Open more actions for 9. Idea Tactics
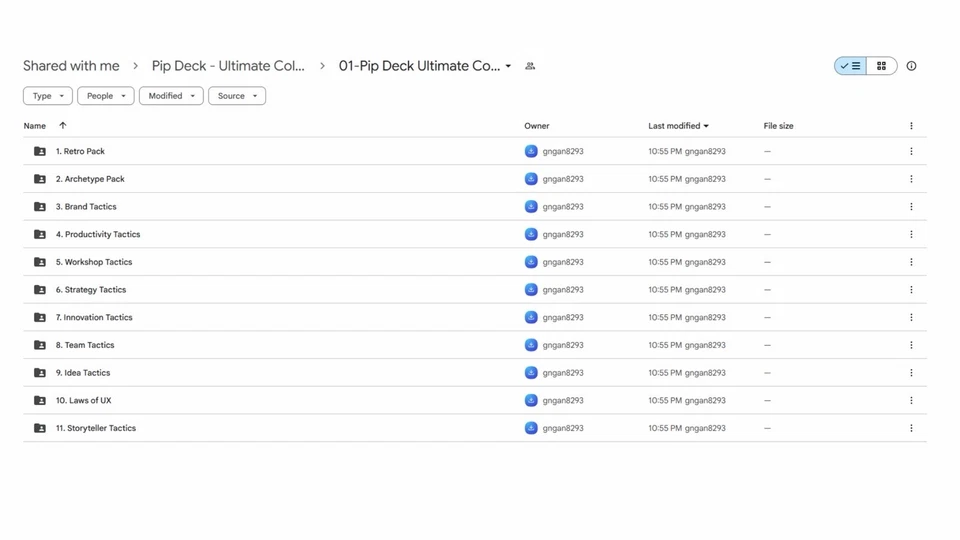Viewport: 960px width, 540px height. tap(911, 373)
